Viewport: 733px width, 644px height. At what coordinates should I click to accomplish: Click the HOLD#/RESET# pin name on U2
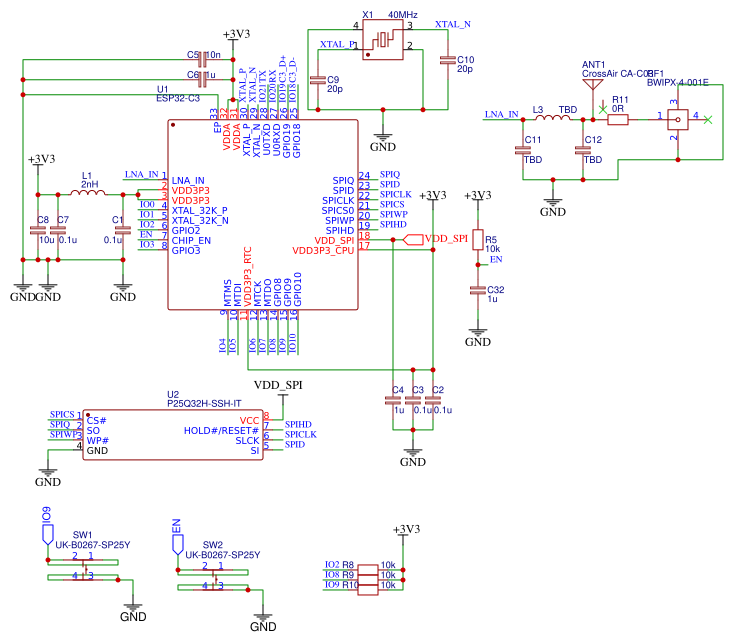coord(221,430)
